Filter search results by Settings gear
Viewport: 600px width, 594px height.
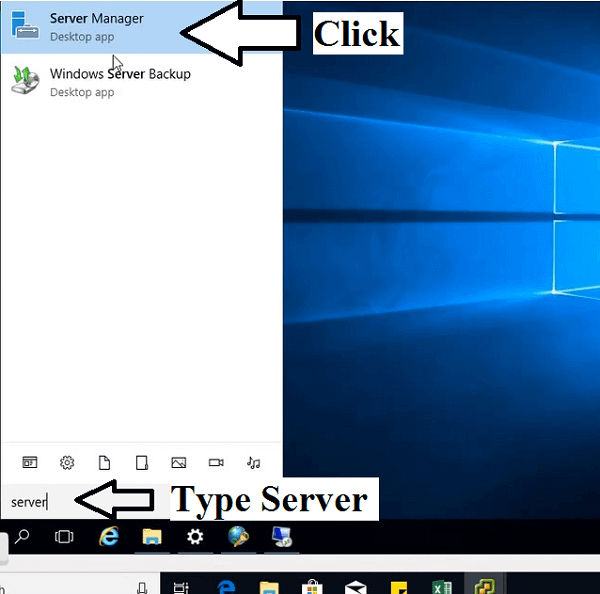pyautogui.click(x=67, y=463)
